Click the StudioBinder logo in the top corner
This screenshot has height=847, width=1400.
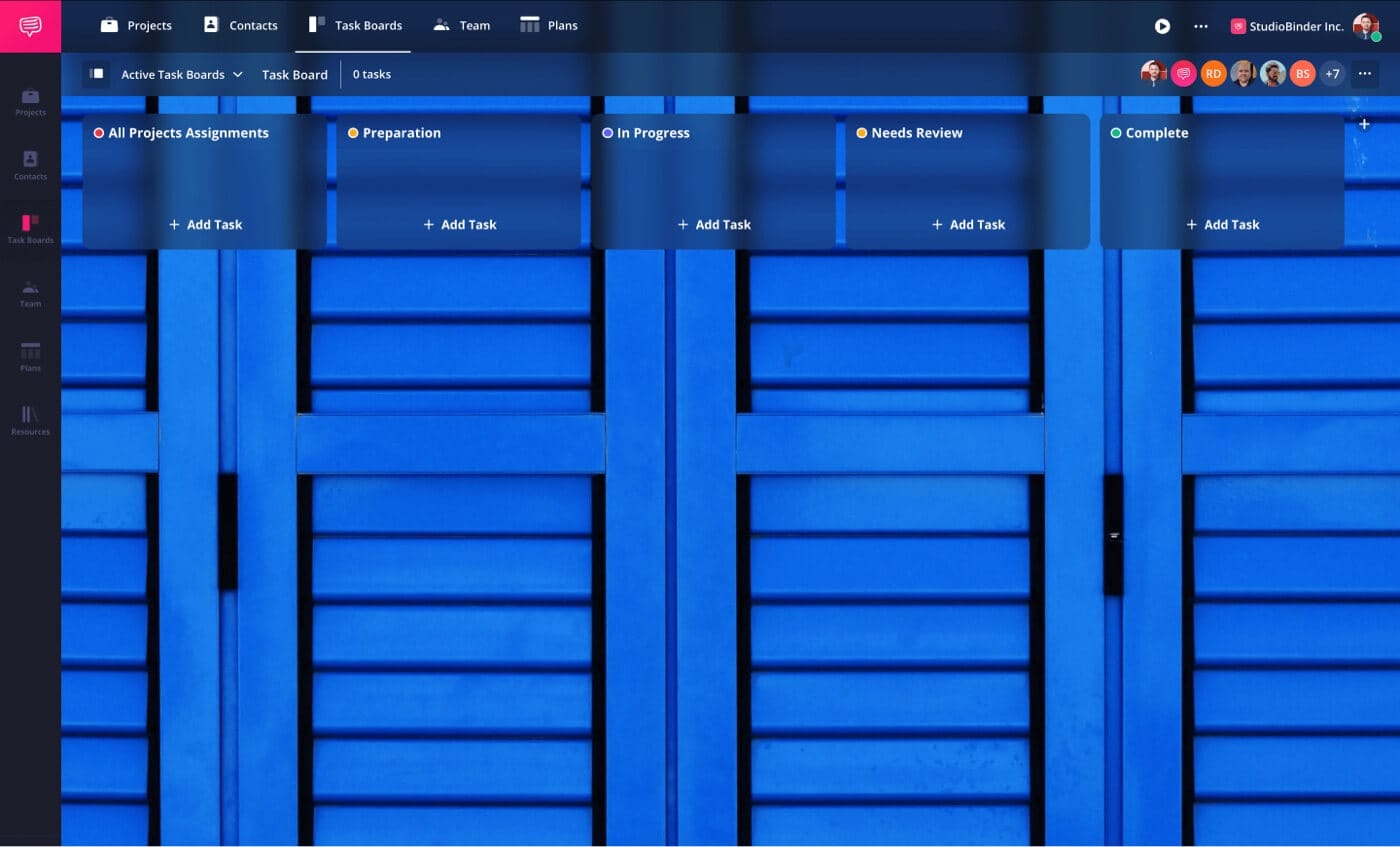(30, 25)
